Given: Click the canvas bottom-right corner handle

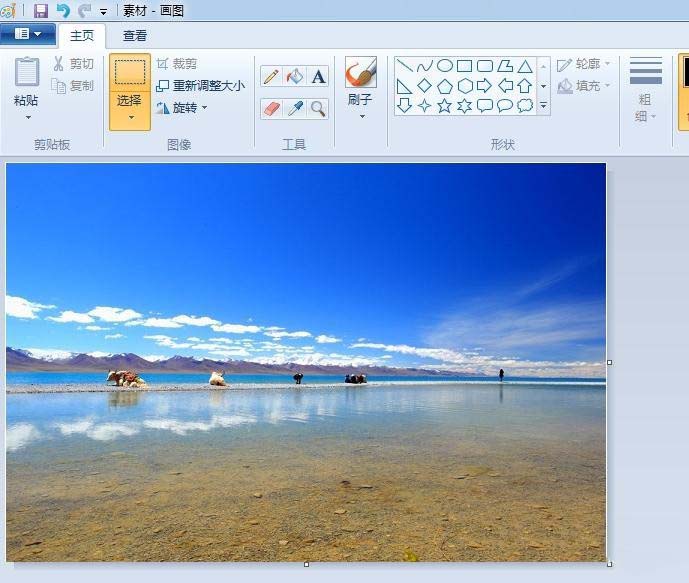Looking at the screenshot, I should click(609, 565).
